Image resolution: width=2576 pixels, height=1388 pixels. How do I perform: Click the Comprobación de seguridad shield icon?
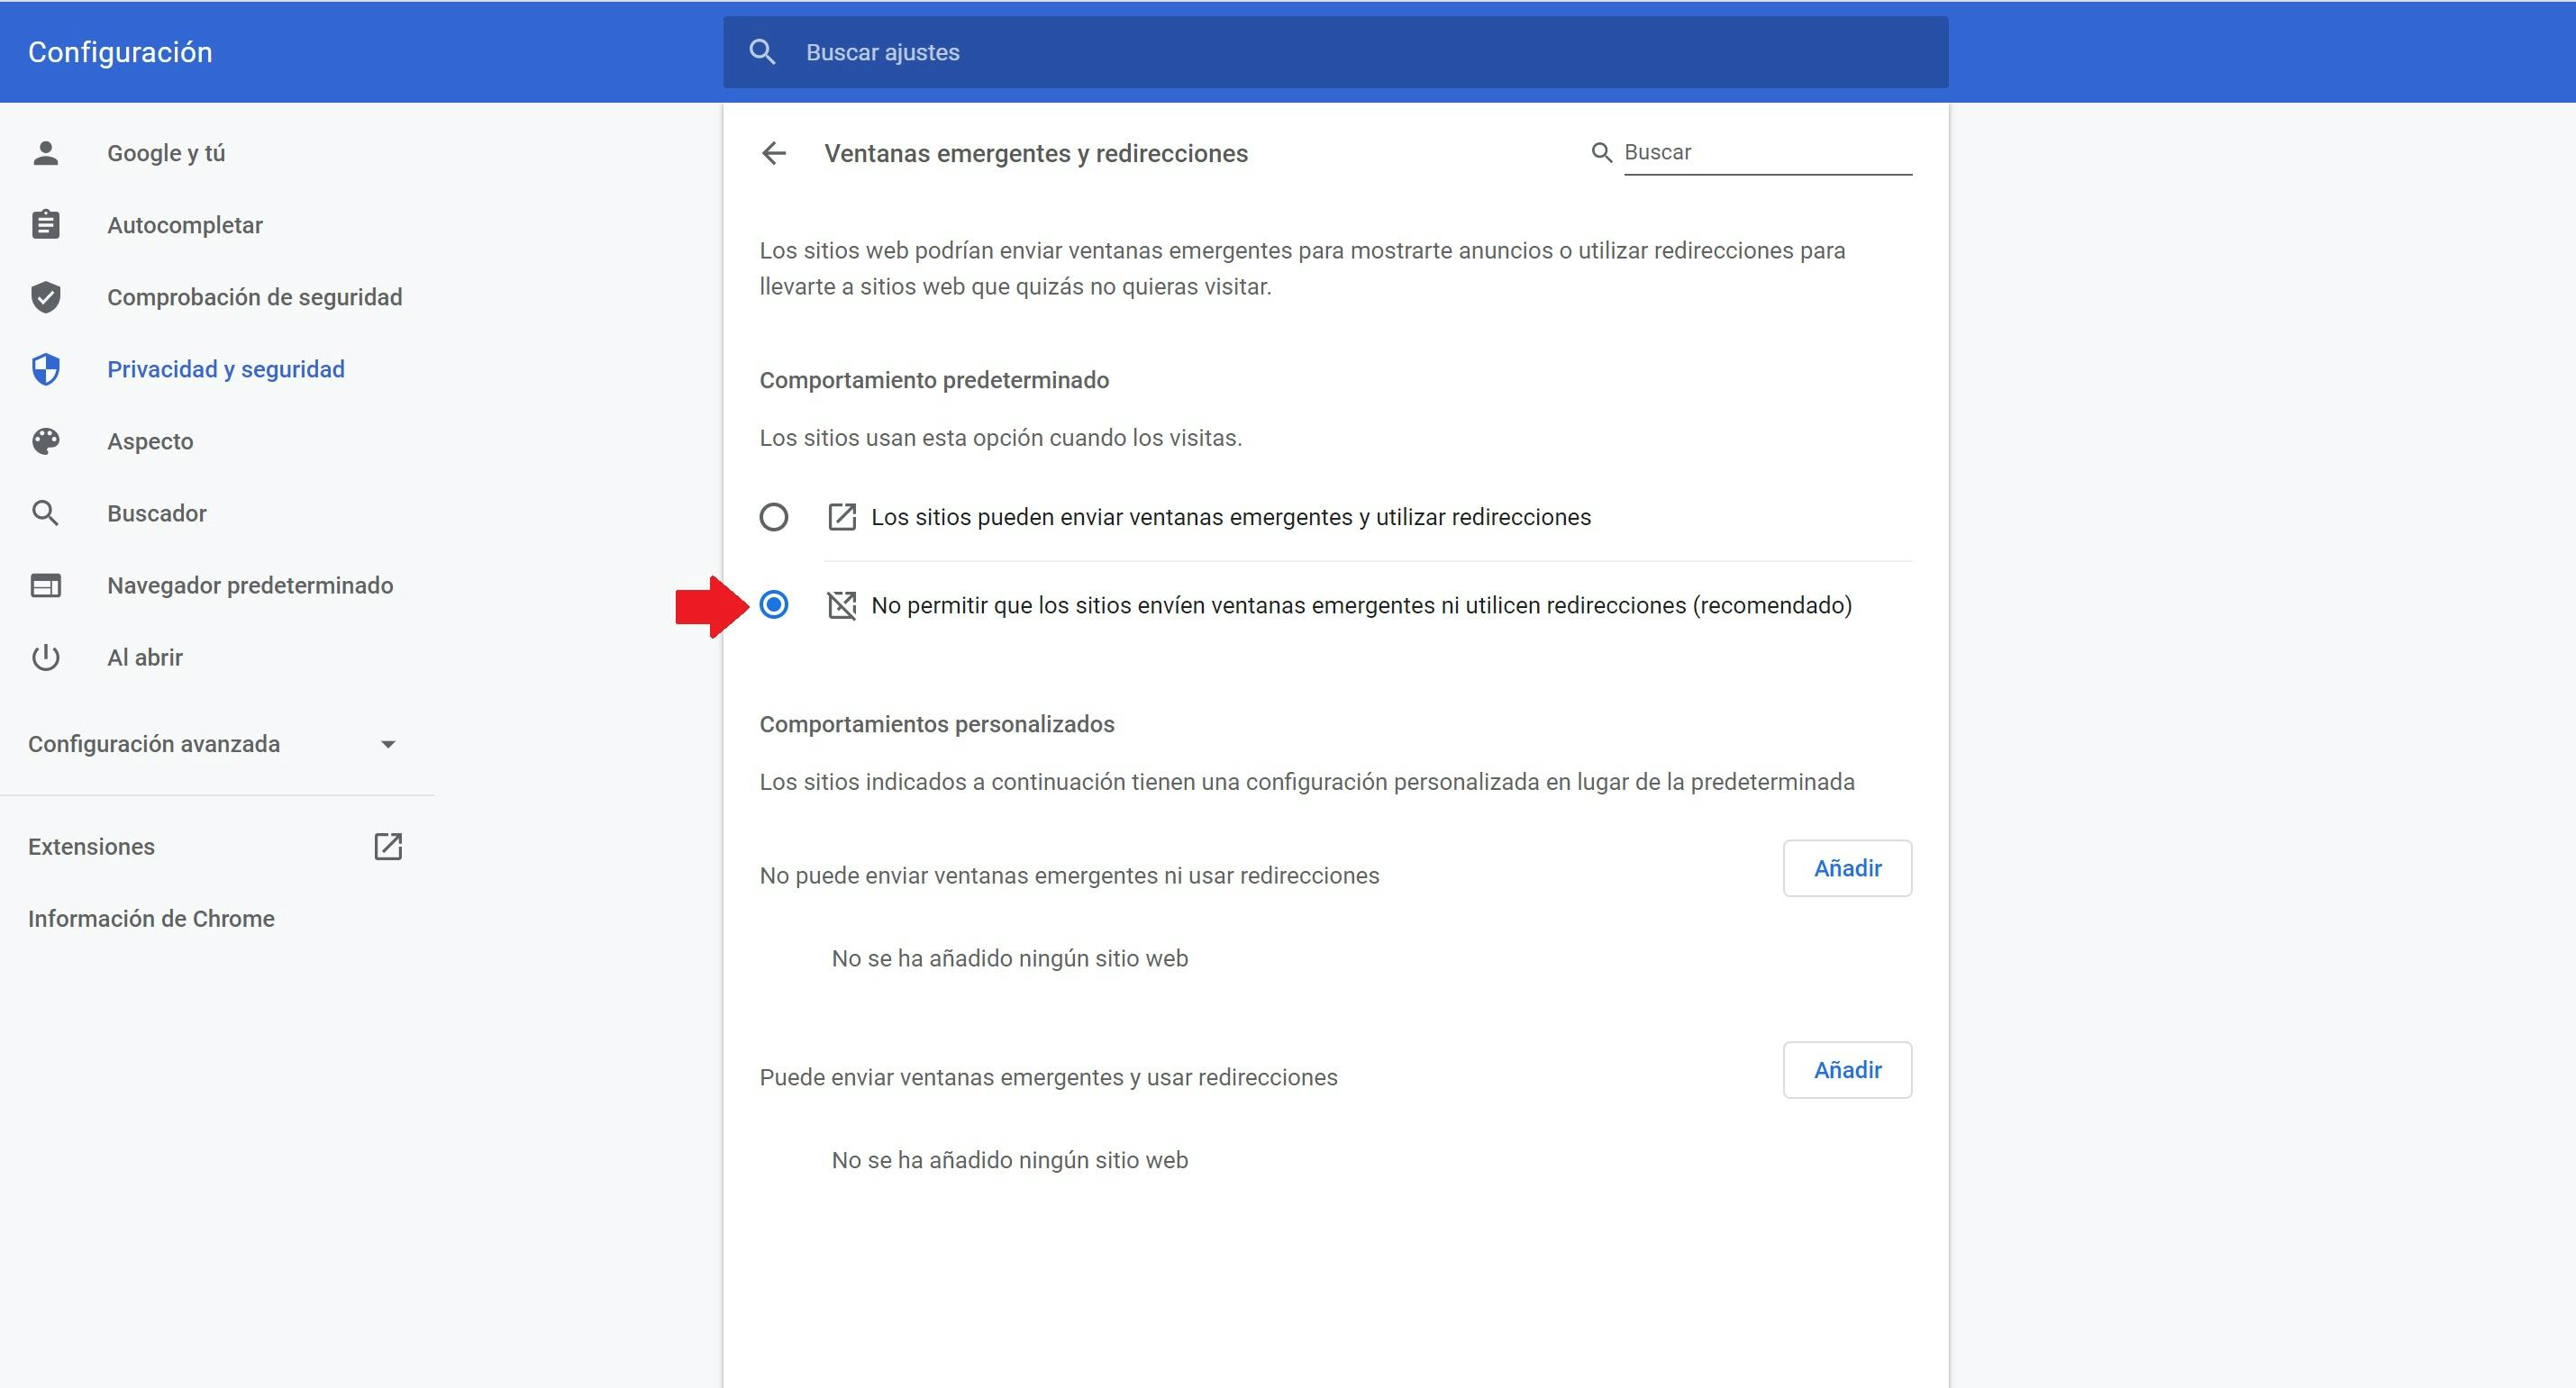pos(46,297)
